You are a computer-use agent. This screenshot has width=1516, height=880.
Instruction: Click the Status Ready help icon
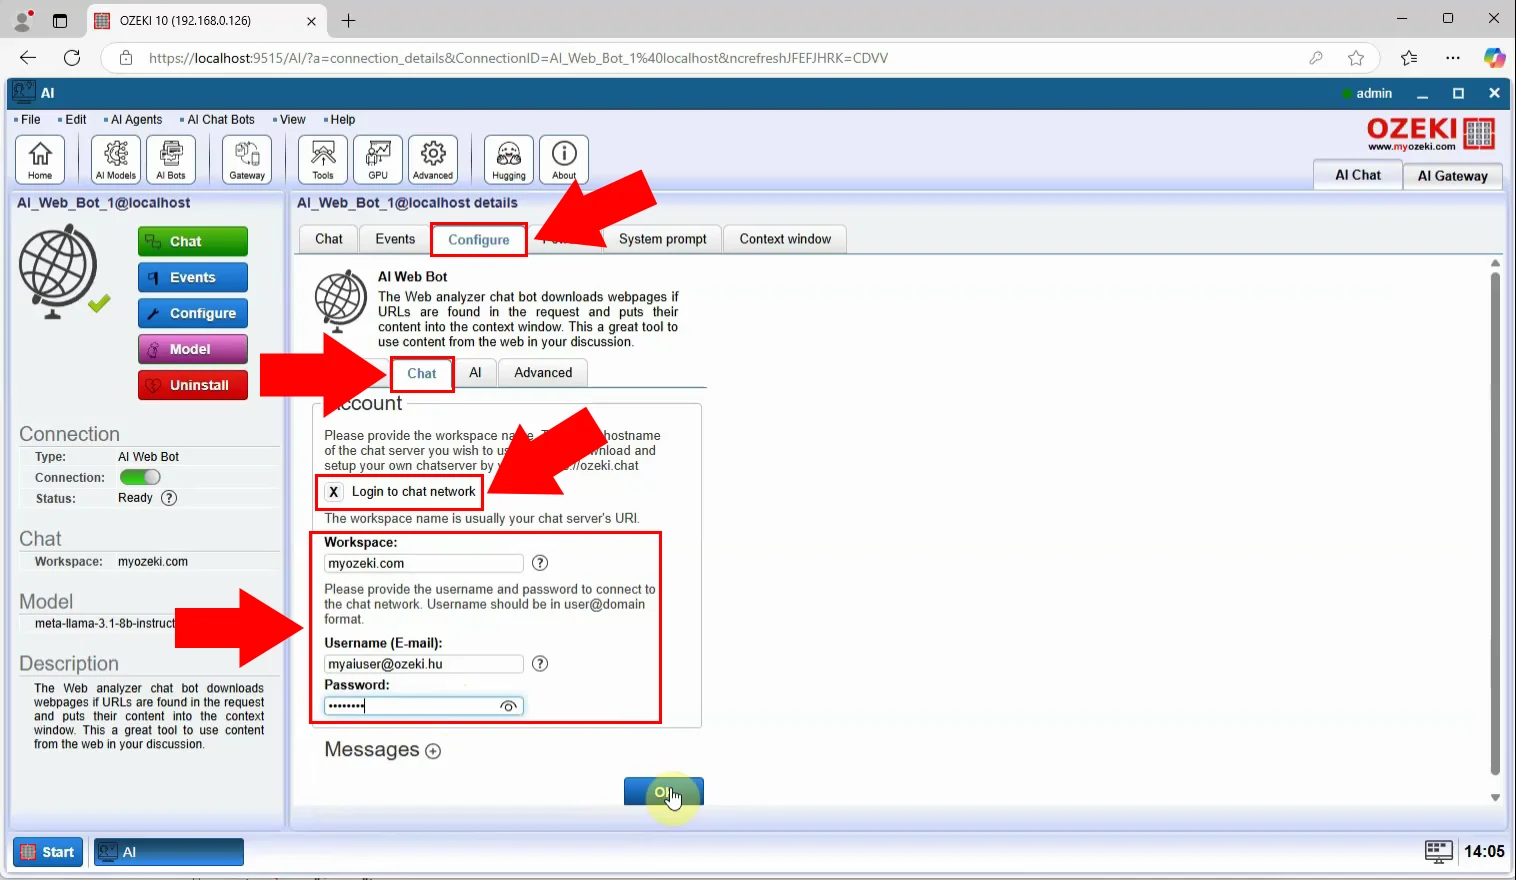point(169,498)
